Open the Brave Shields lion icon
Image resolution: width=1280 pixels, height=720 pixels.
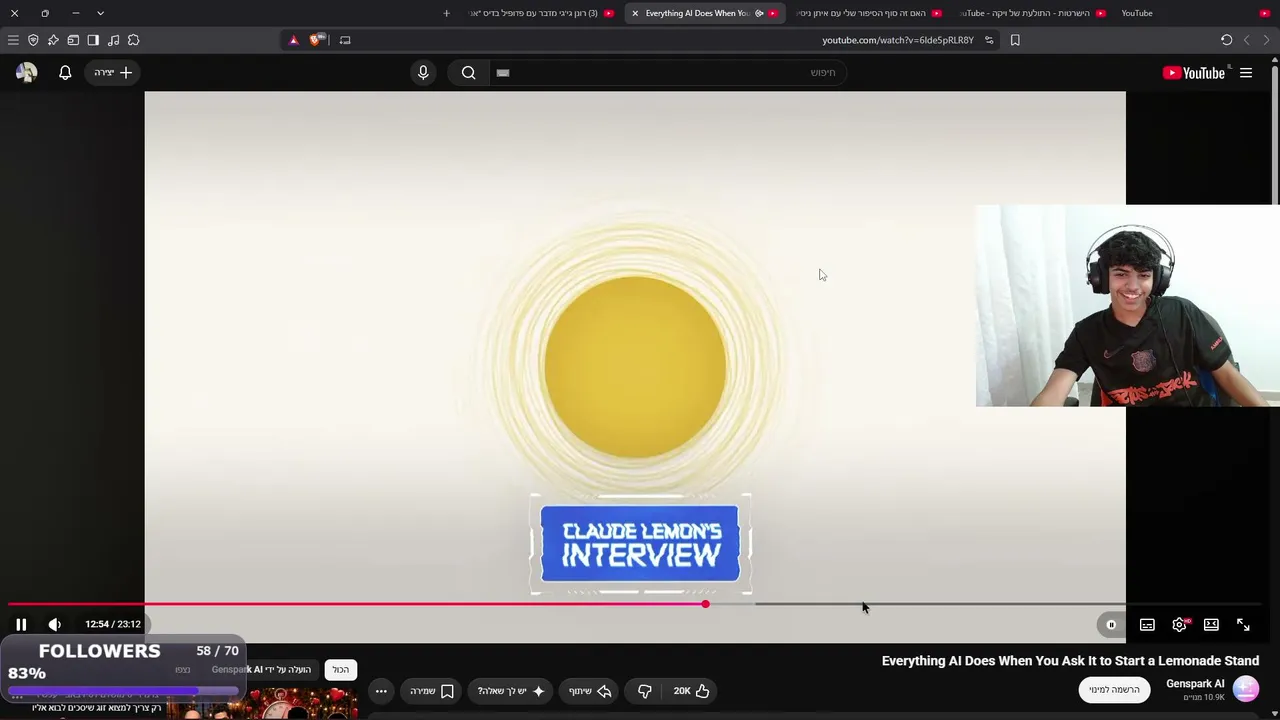(x=315, y=40)
